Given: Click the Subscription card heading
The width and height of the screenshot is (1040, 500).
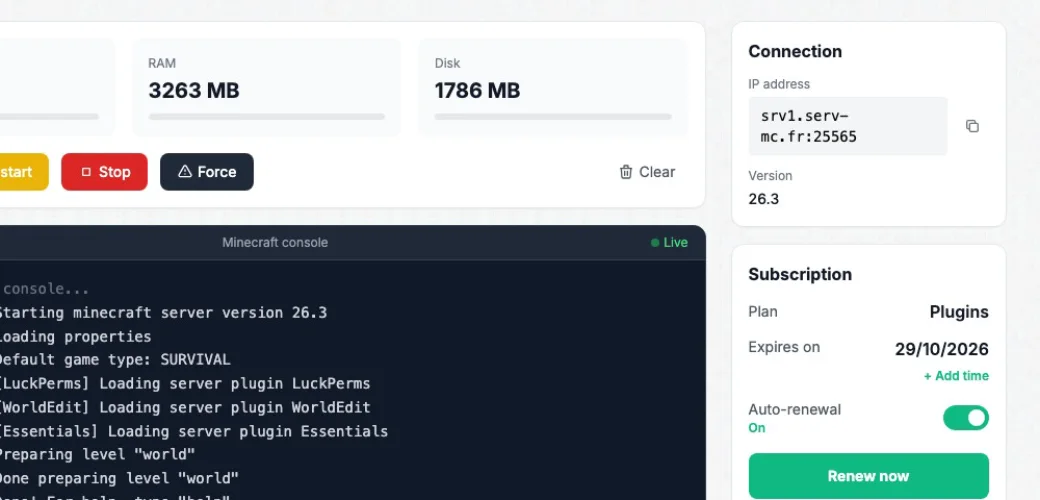Looking at the screenshot, I should (800, 275).
